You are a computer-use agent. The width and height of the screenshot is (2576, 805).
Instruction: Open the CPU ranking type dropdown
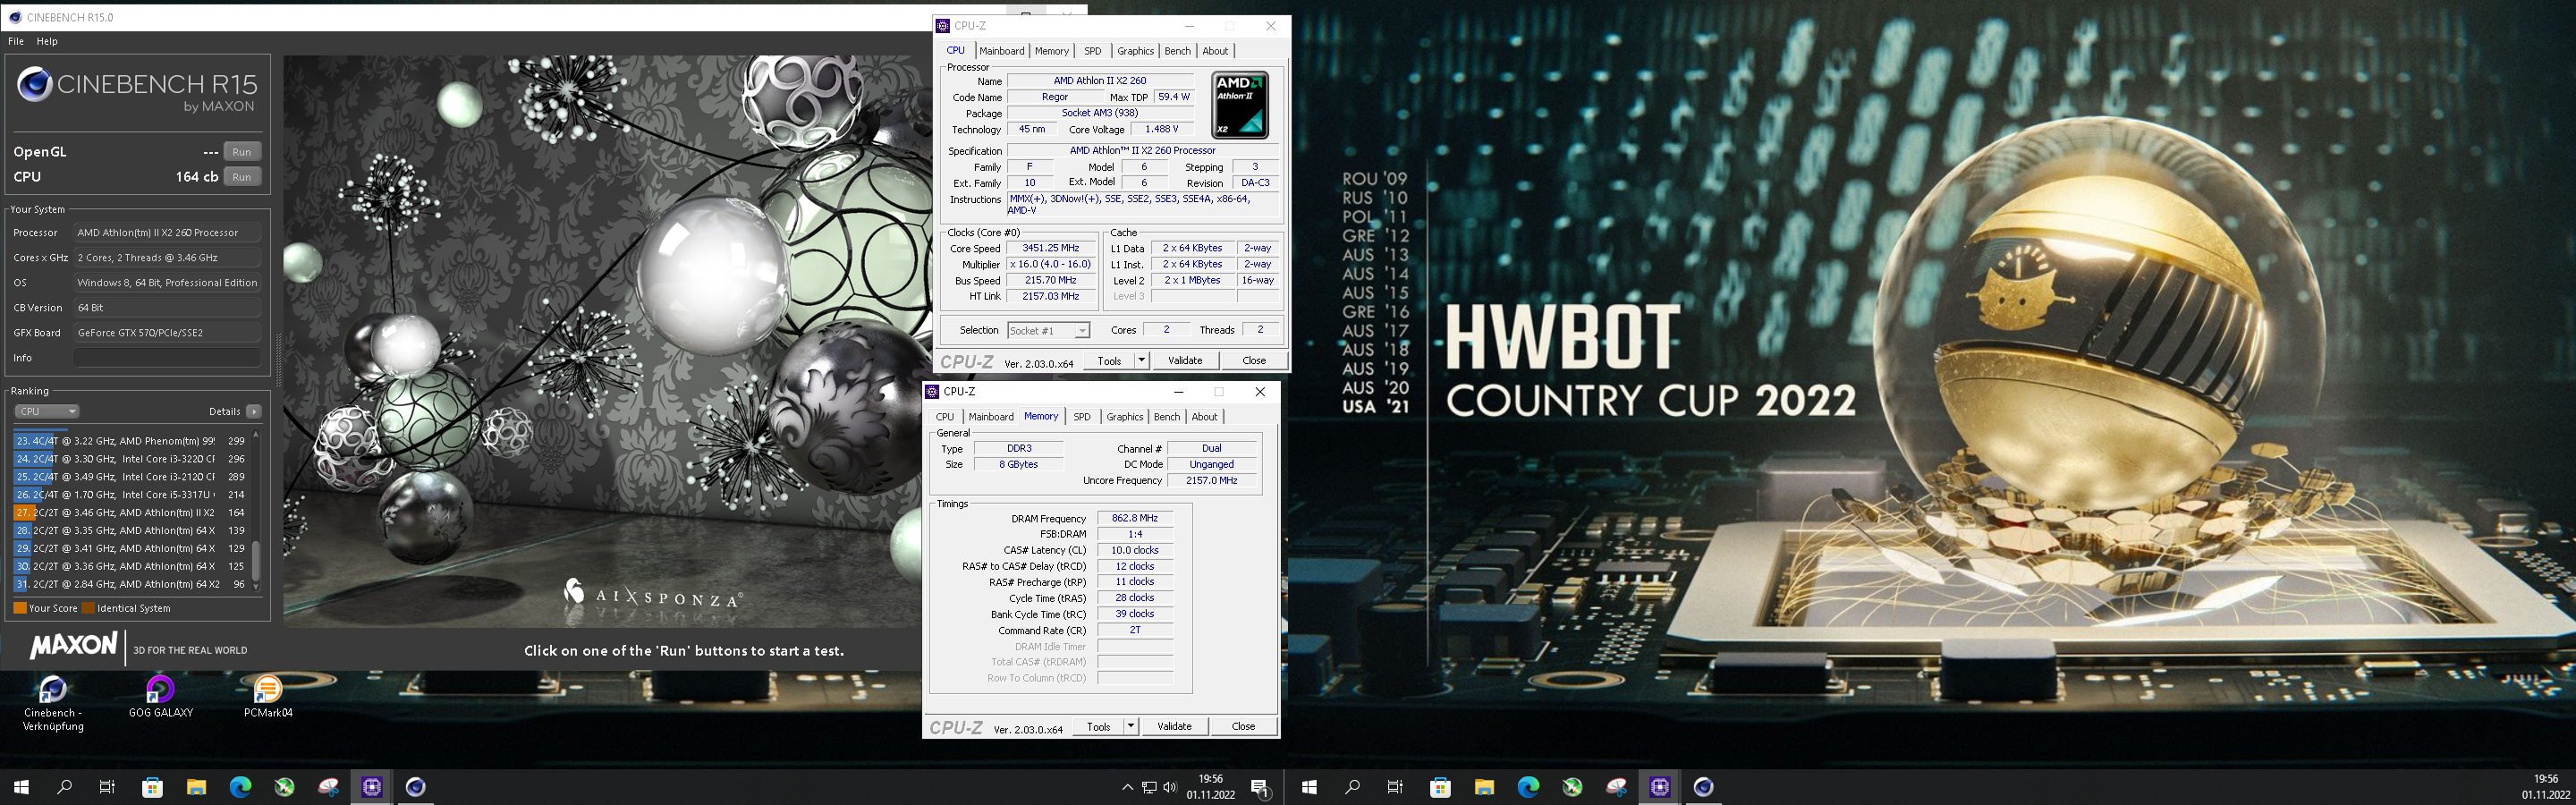pos(46,411)
